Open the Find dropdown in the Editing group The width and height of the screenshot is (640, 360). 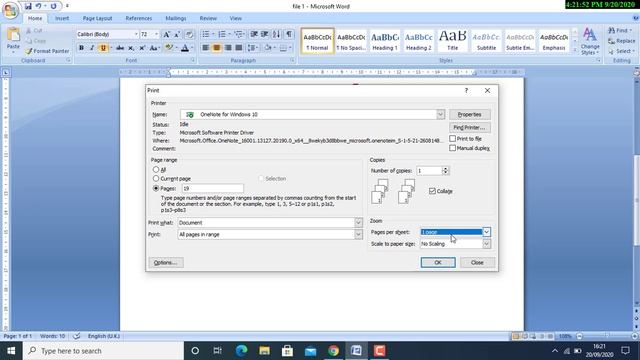click(631, 31)
